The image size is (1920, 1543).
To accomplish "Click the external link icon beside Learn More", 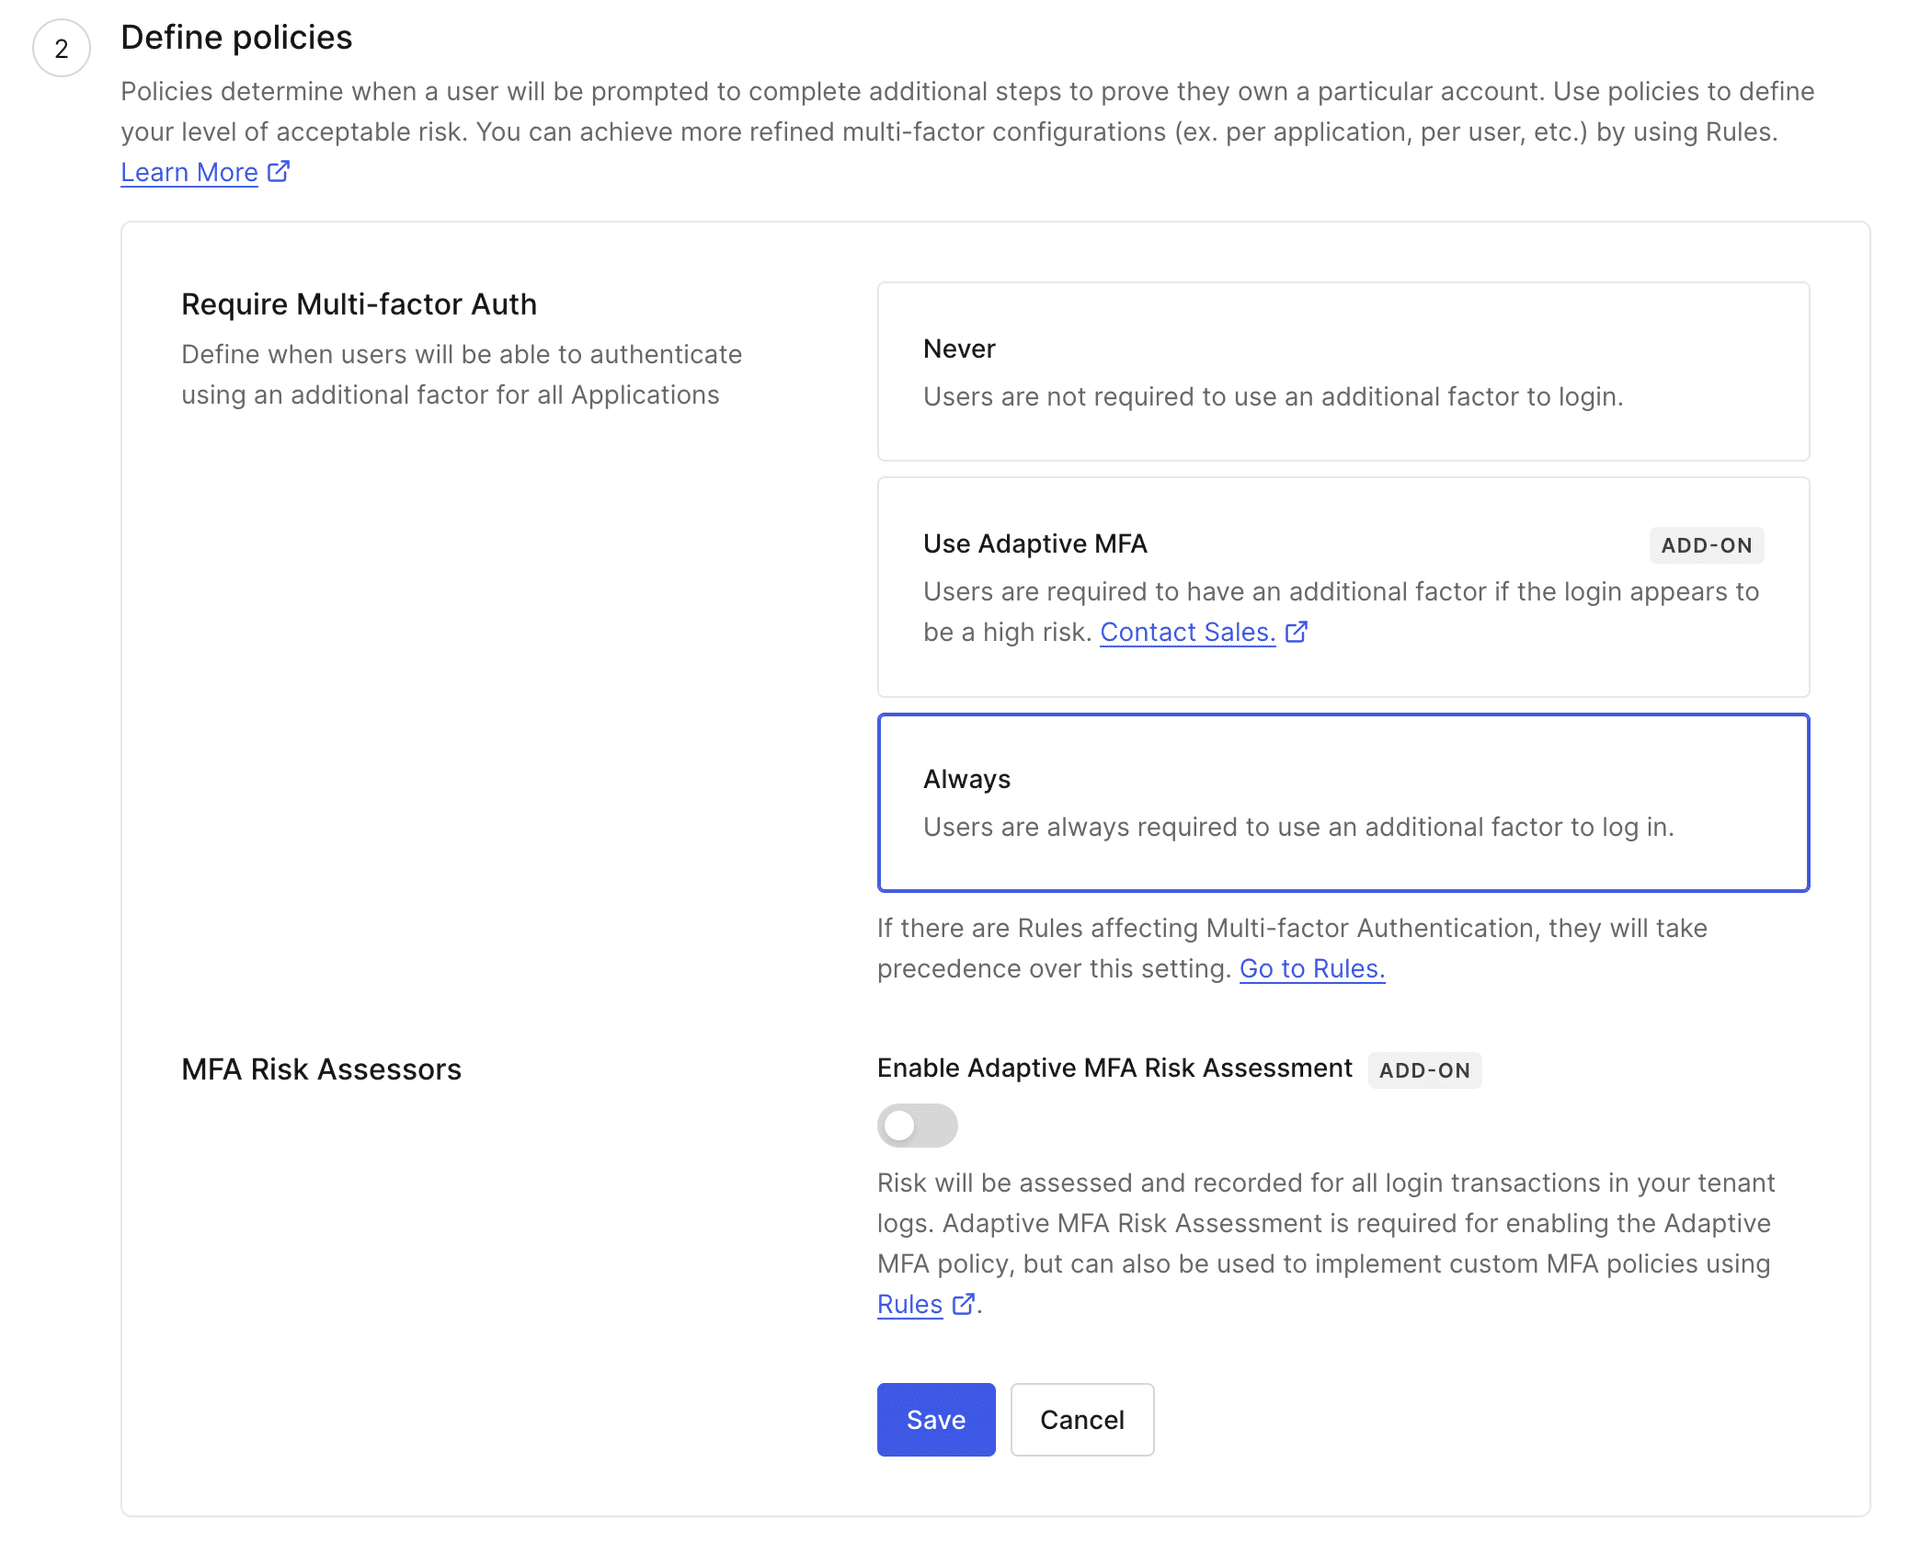I will pos(277,171).
